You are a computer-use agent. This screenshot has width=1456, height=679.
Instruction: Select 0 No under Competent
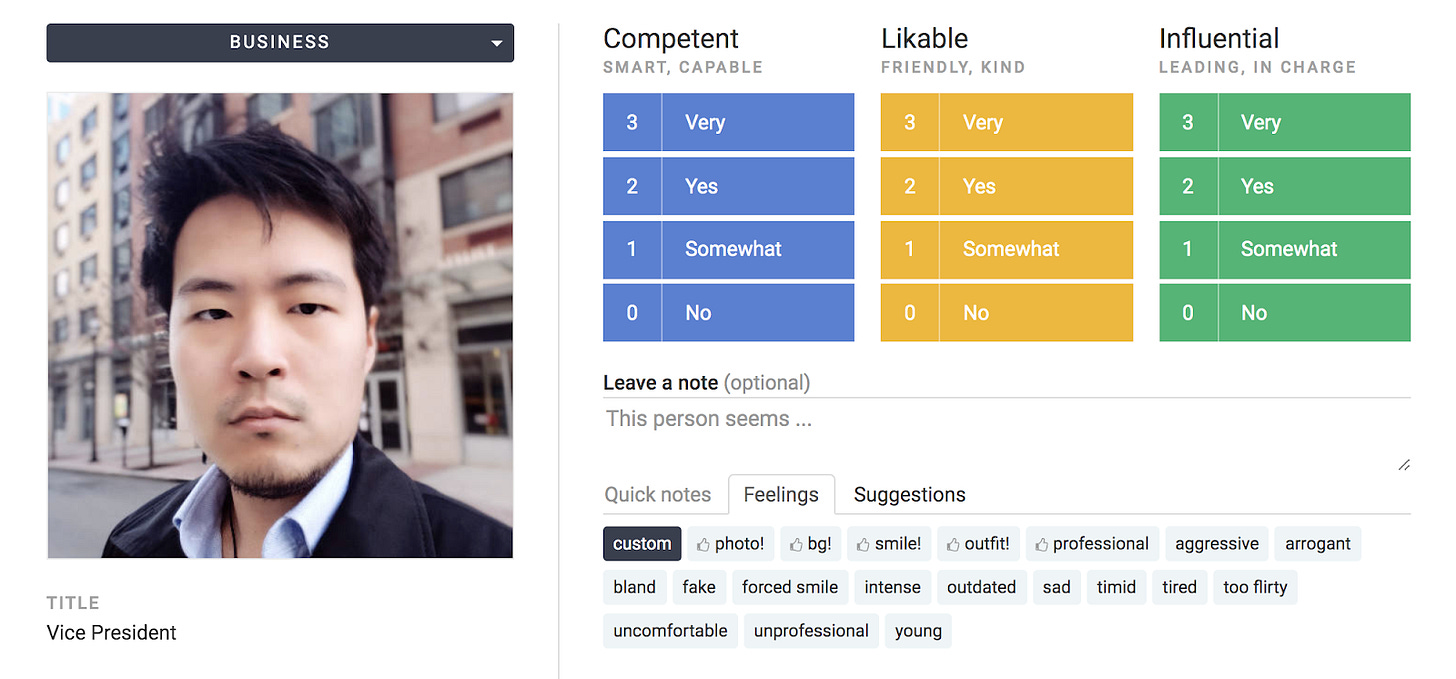728,313
